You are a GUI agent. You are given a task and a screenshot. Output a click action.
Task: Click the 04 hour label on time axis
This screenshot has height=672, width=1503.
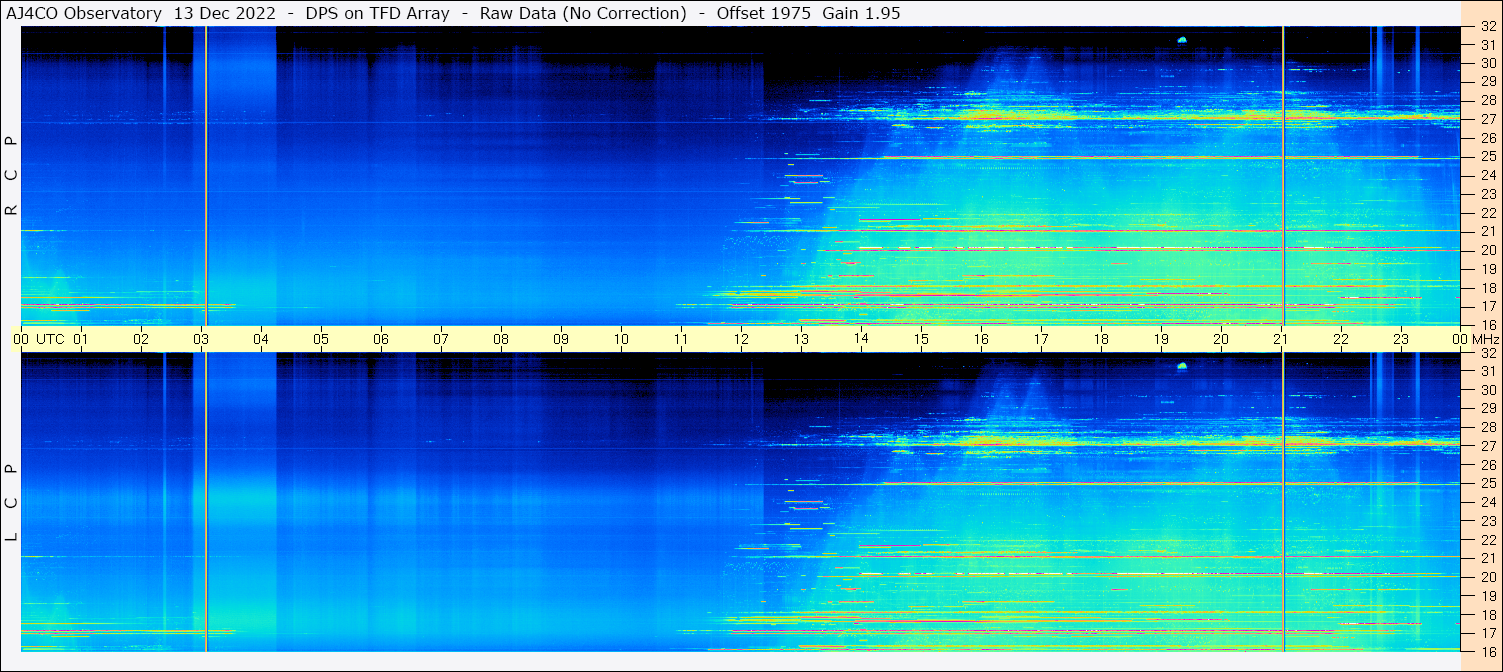click(x=261, y=339)
